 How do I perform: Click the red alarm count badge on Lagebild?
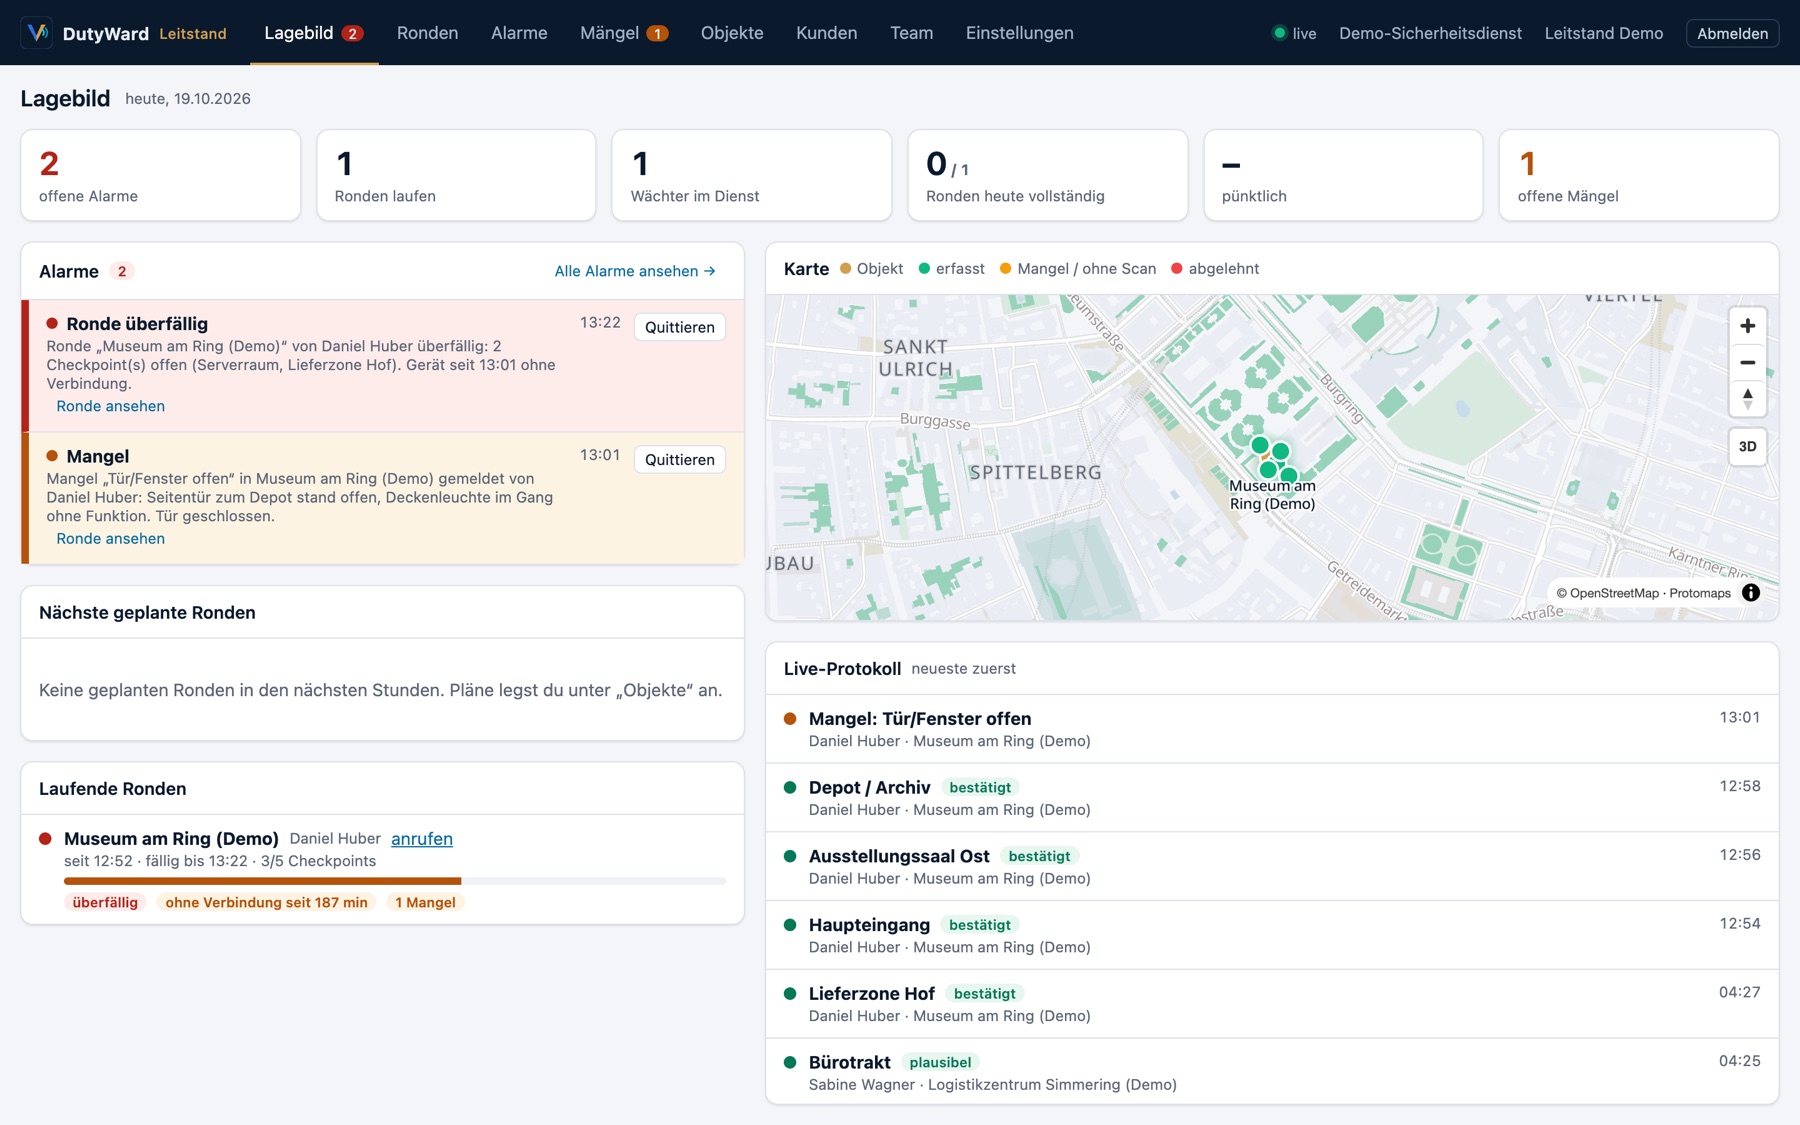click(x=352, y=33)
